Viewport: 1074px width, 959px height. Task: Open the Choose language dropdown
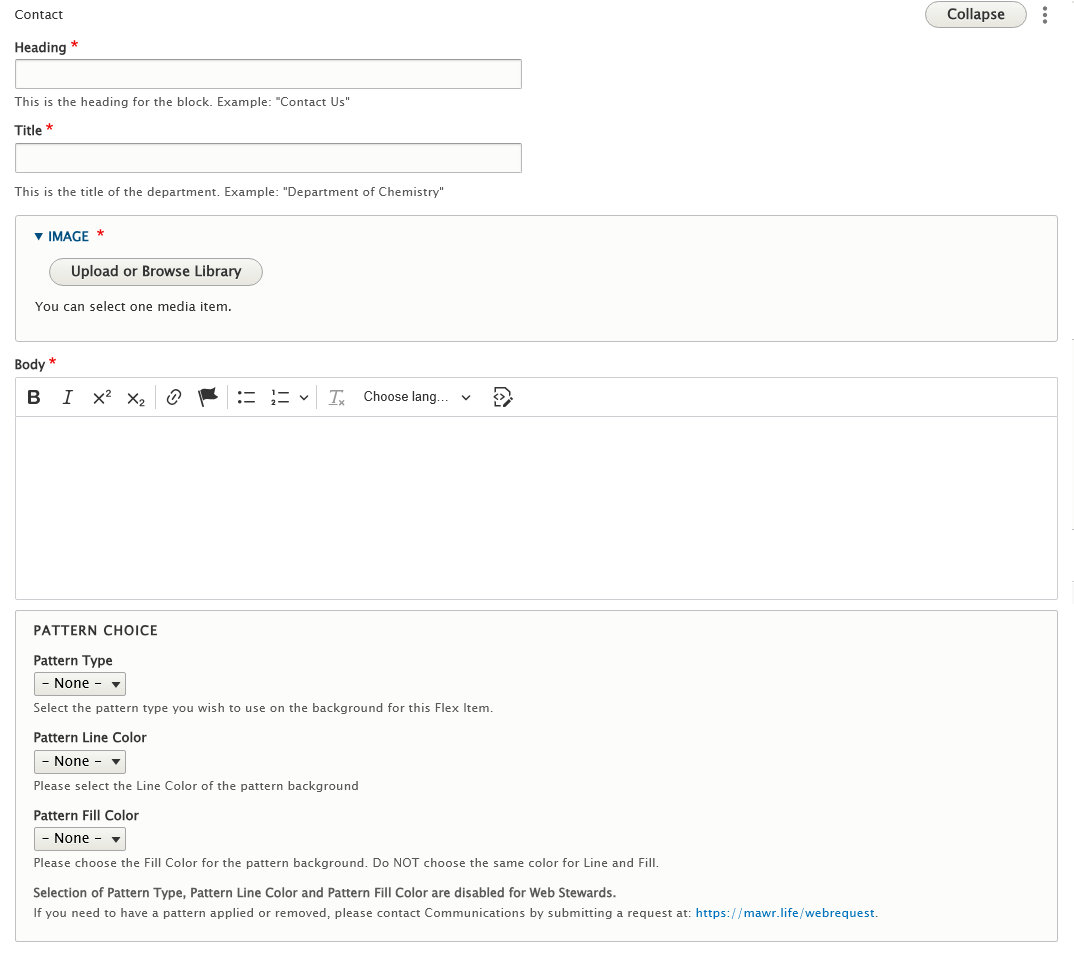(416, 397)
